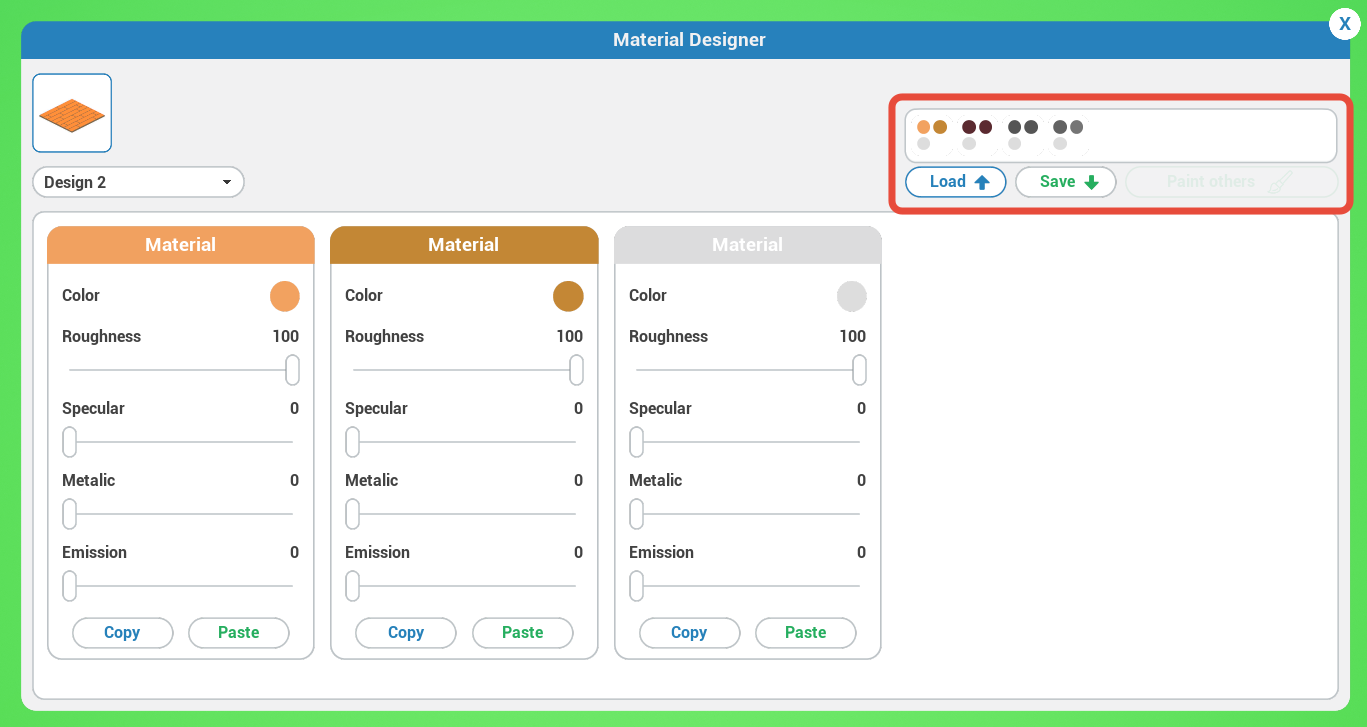
Task: Click the orange brick floor preview thumbnail
Action: point(72,113)
